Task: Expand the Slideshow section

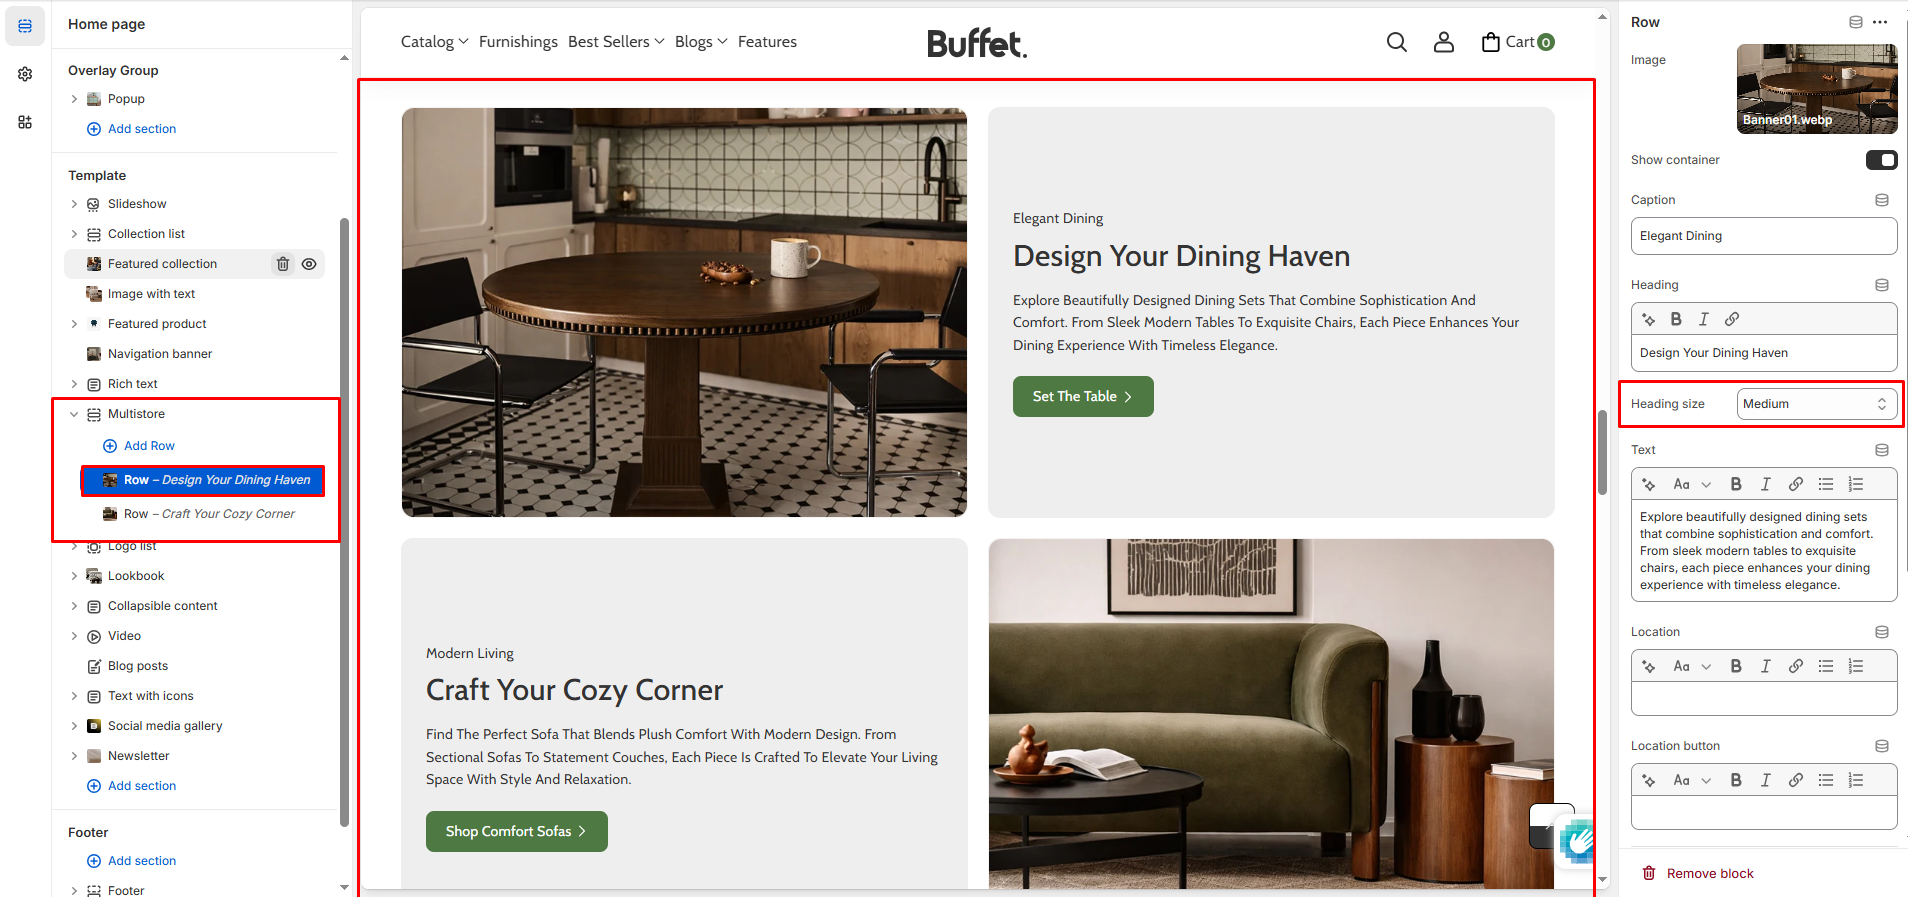Action: point(74,204)
